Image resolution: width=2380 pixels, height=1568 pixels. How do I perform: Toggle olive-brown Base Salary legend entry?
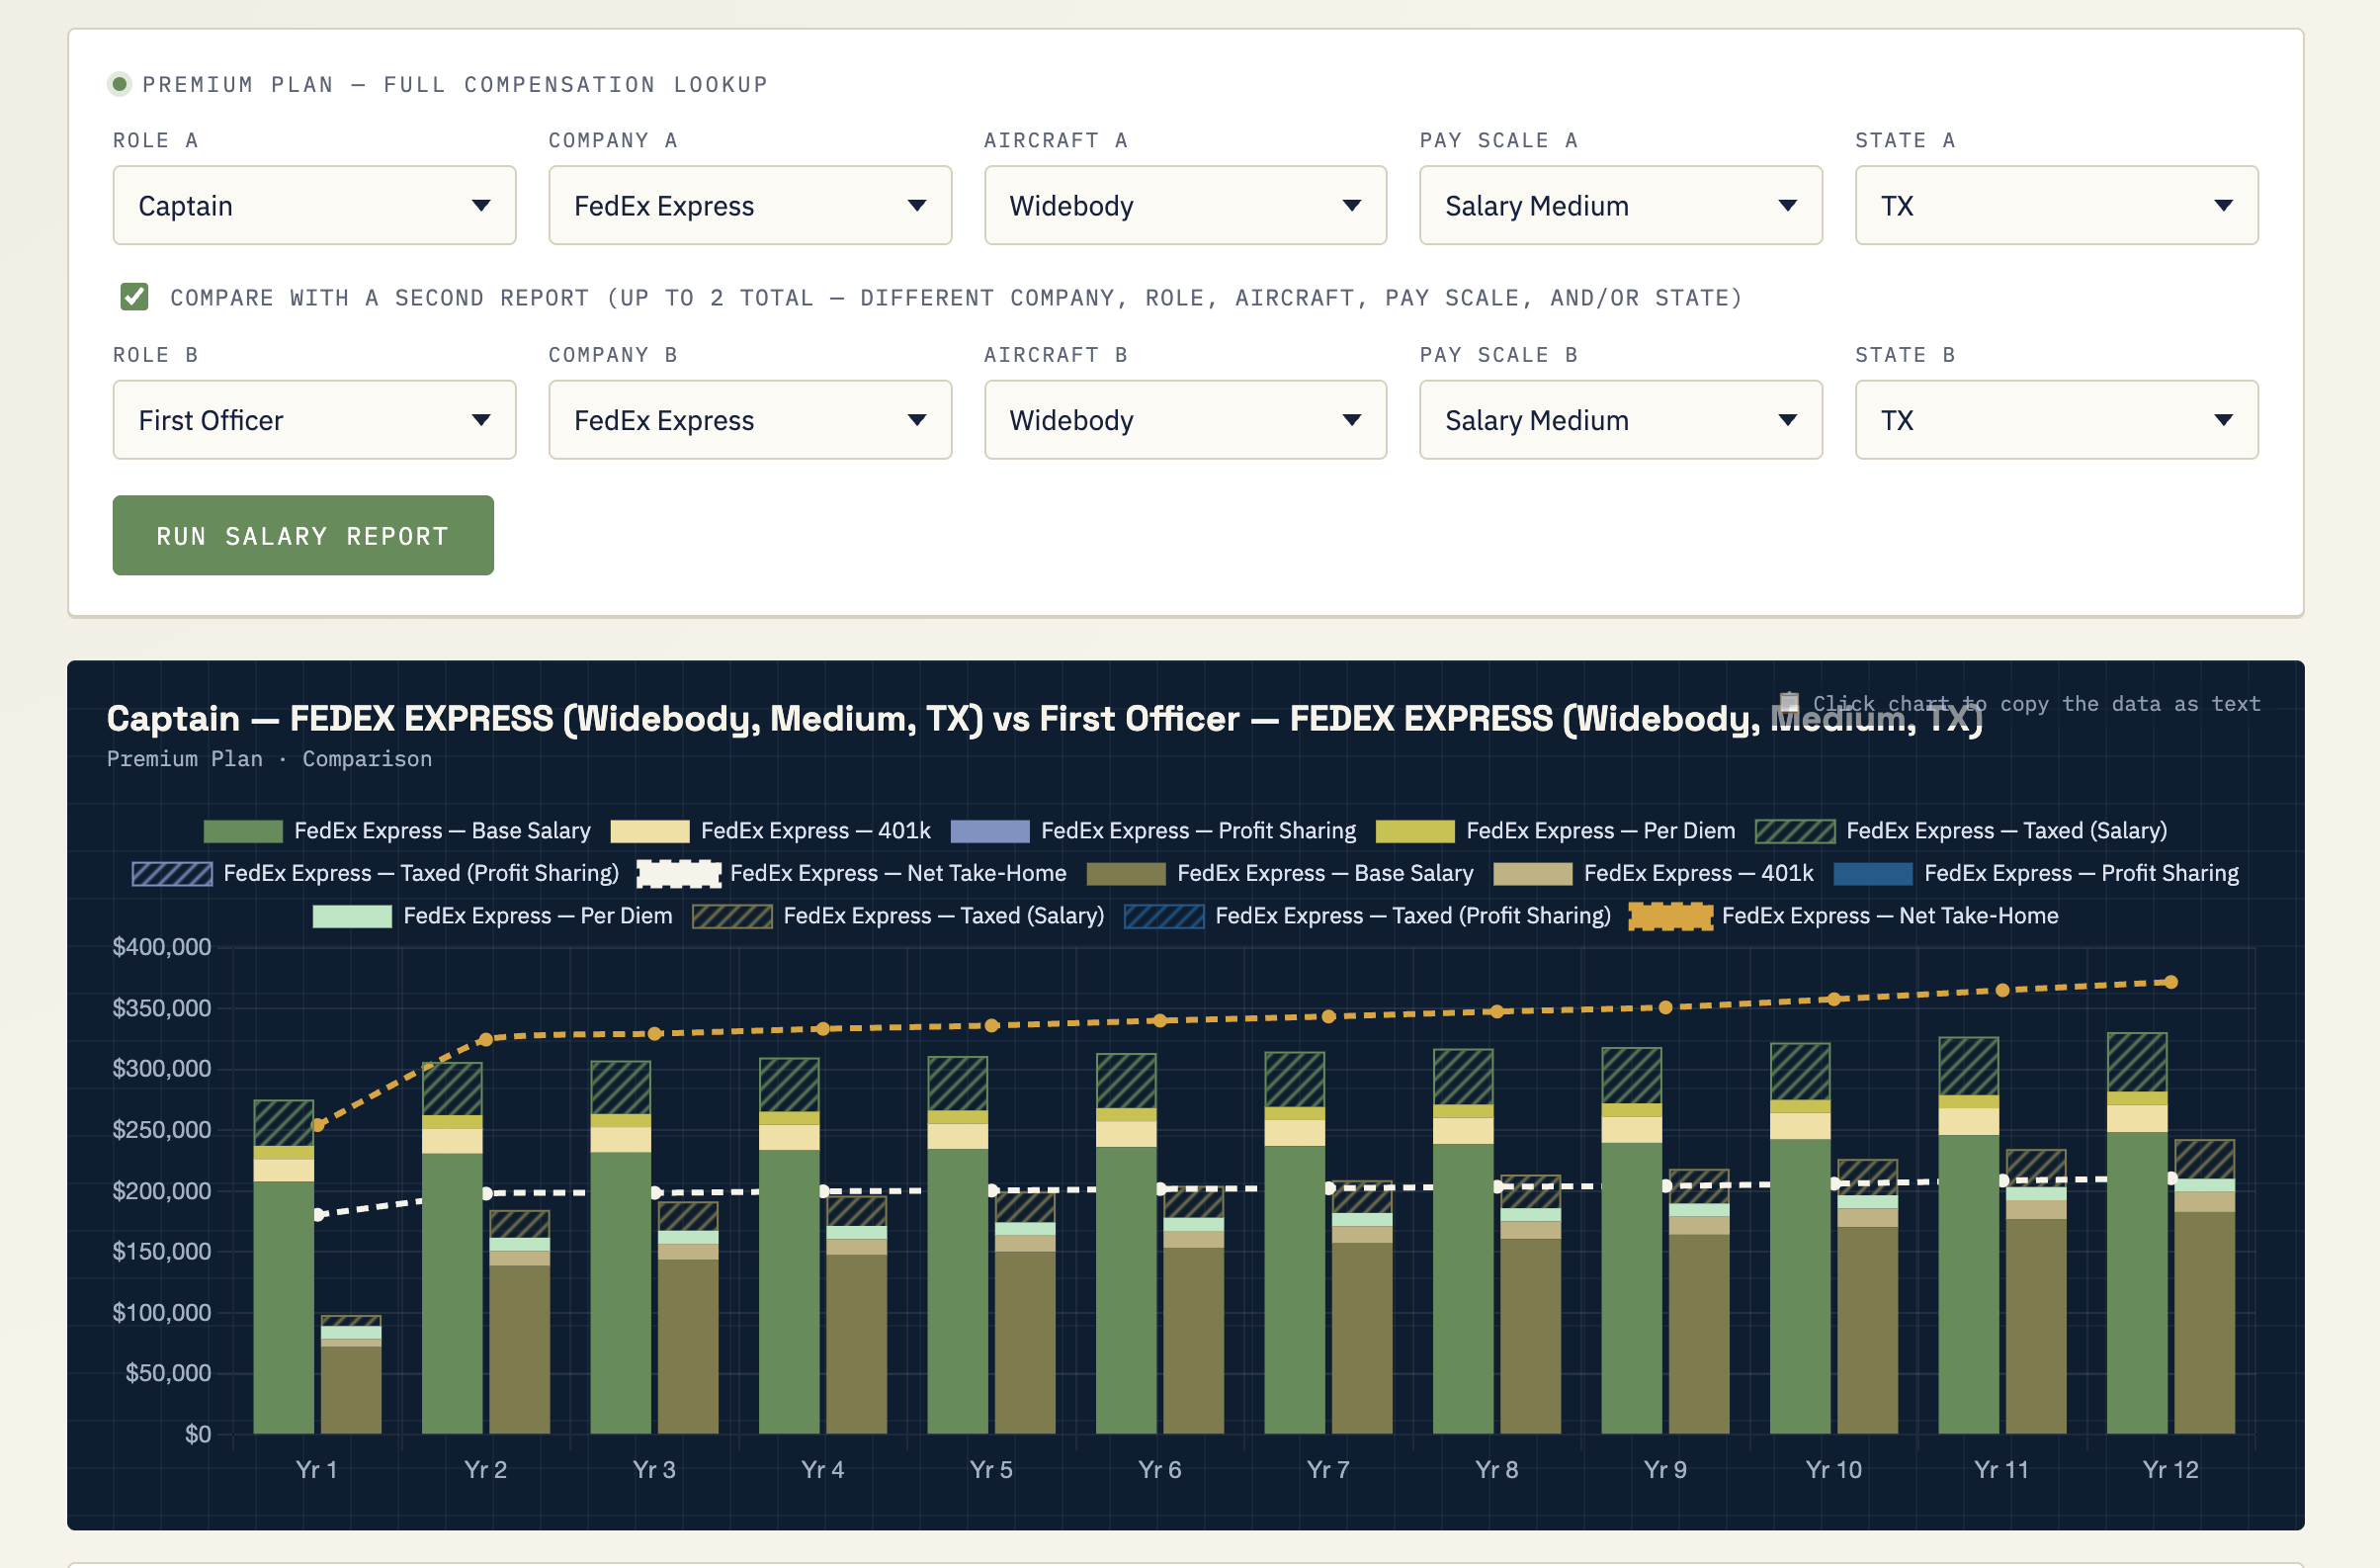pyautogui.click(x=1280, y=873)
